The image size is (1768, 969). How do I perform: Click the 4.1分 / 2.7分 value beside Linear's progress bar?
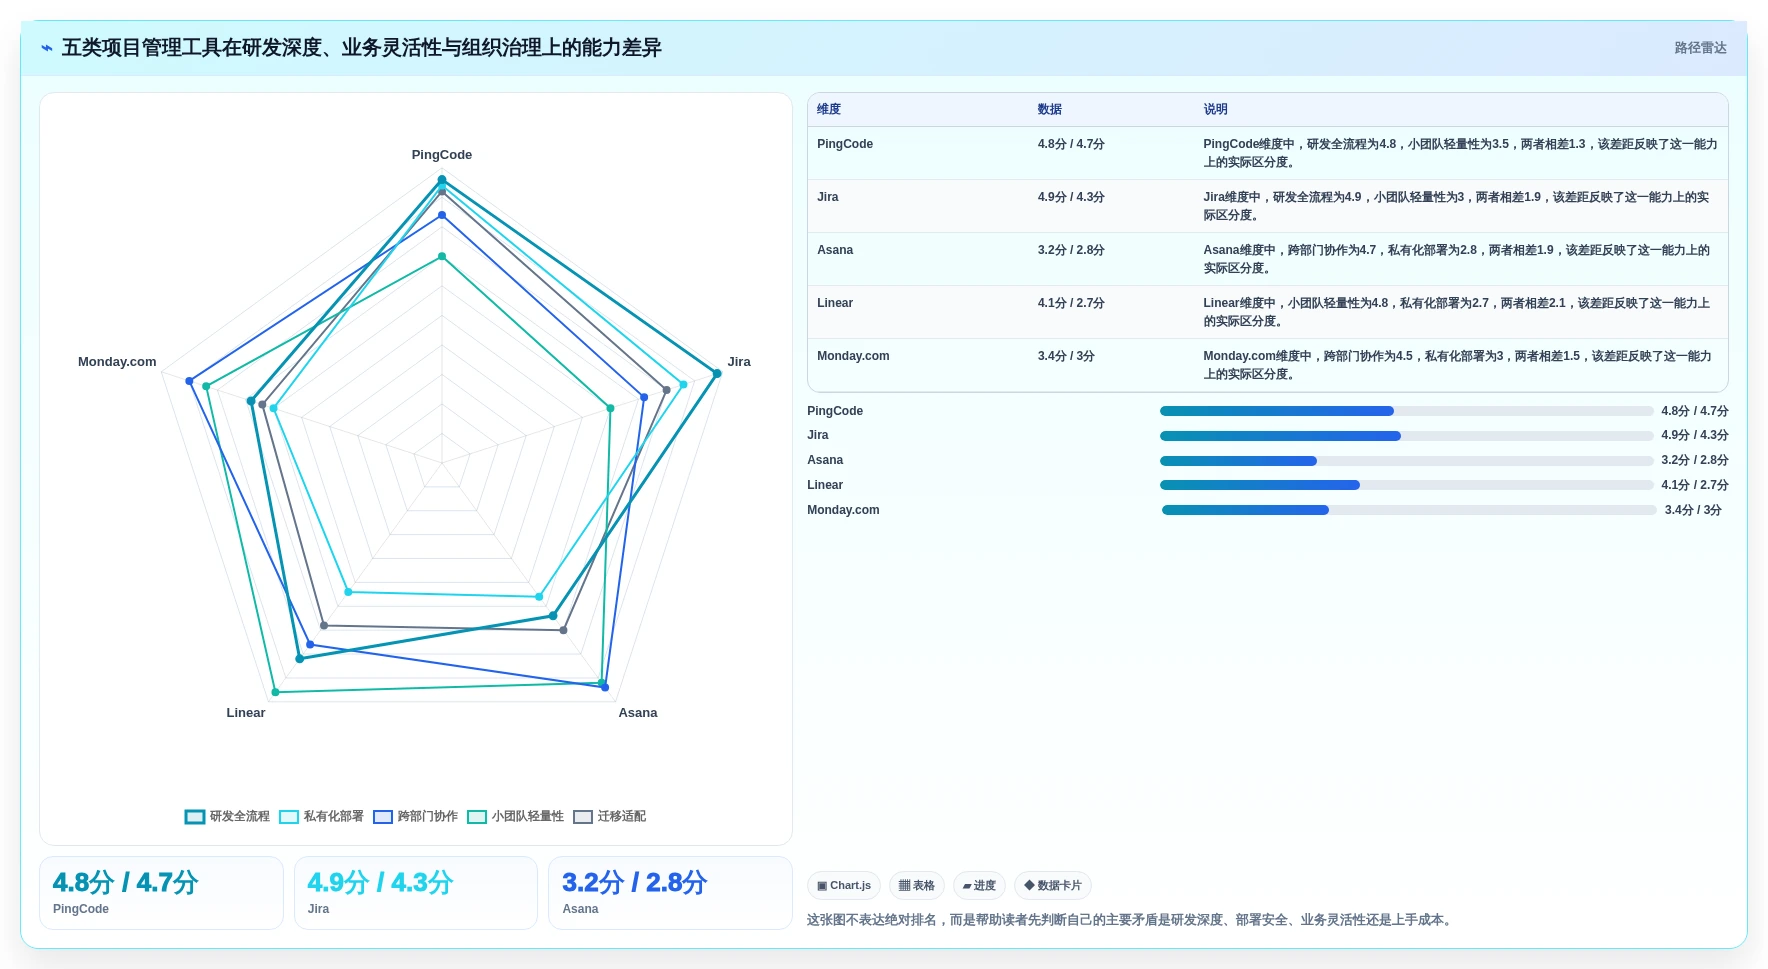pos(1695,485)
